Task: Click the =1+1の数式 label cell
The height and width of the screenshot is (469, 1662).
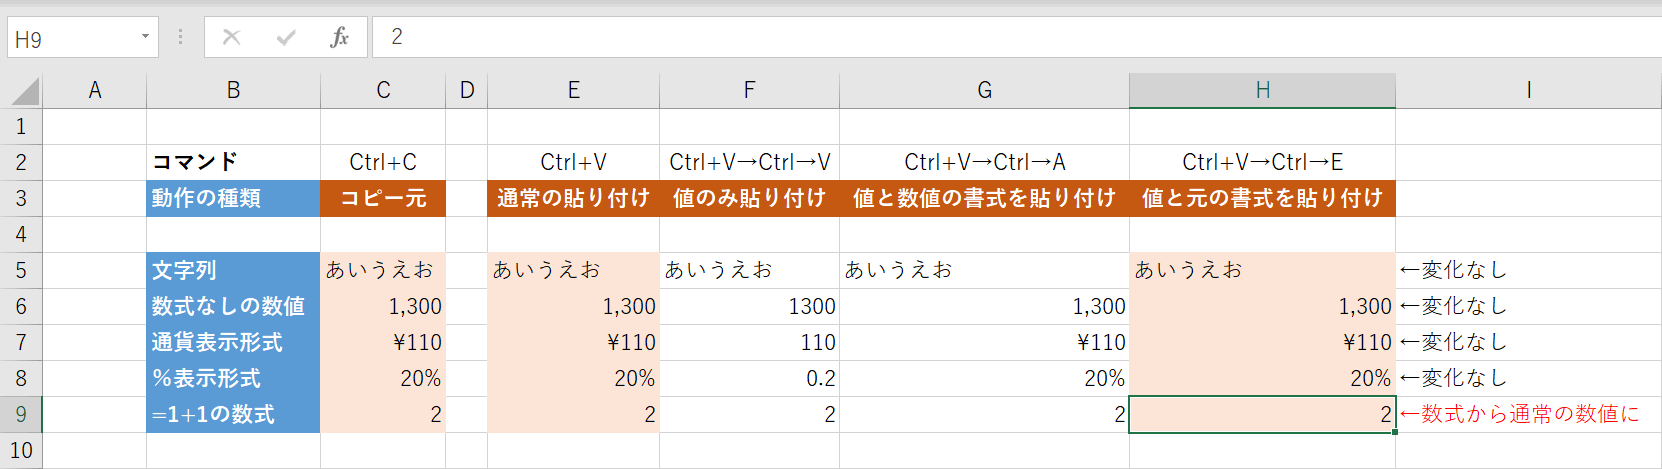Action: point(233,414)
